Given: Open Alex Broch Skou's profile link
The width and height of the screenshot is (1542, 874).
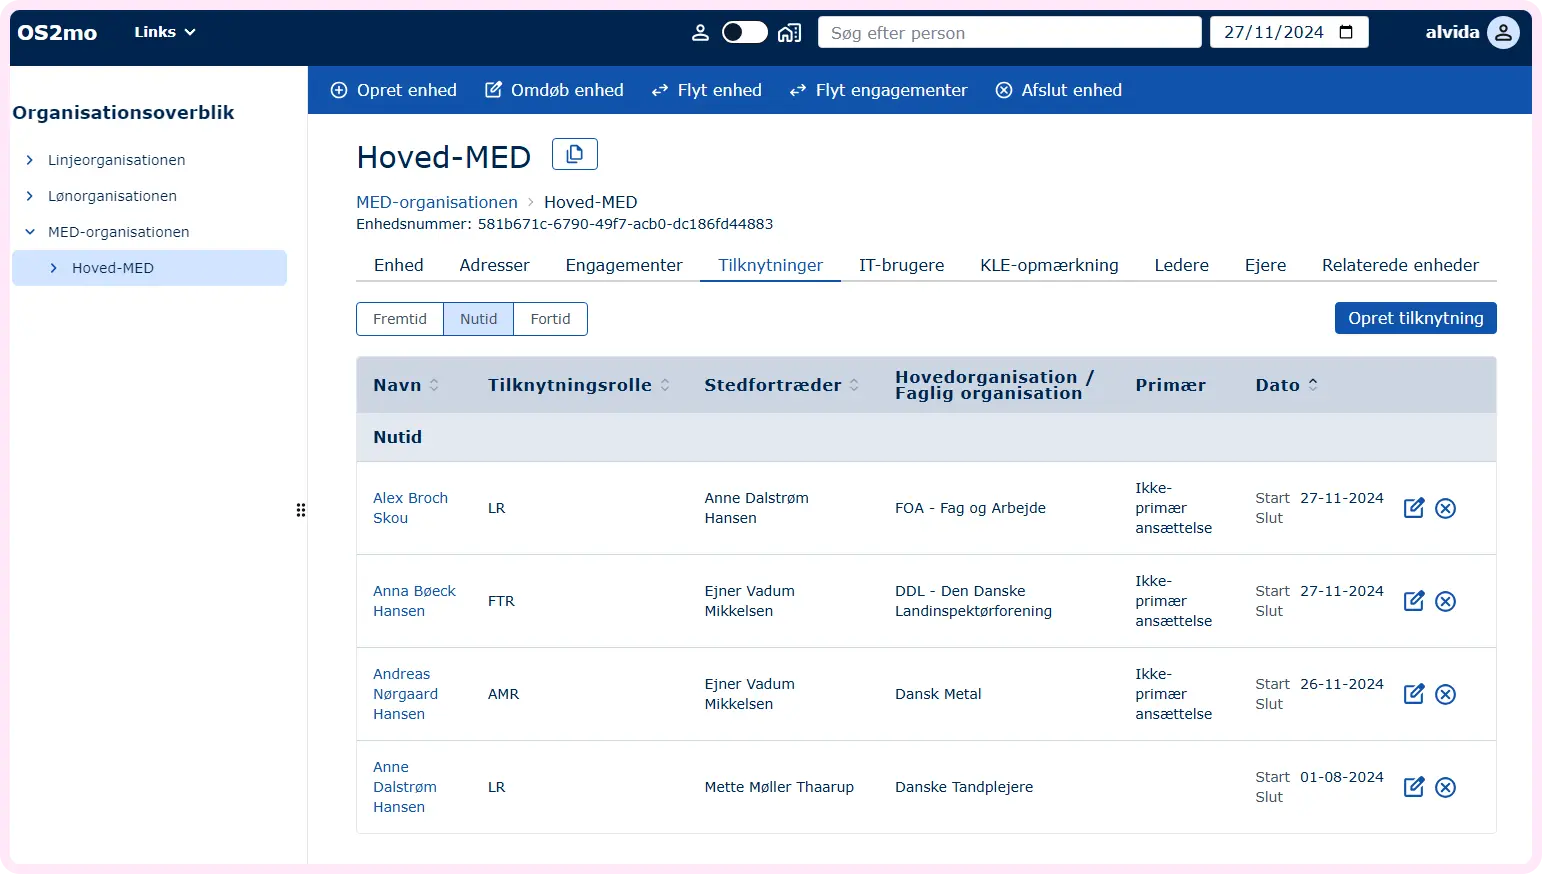Looking at the screenshot, I should point(410,508).
